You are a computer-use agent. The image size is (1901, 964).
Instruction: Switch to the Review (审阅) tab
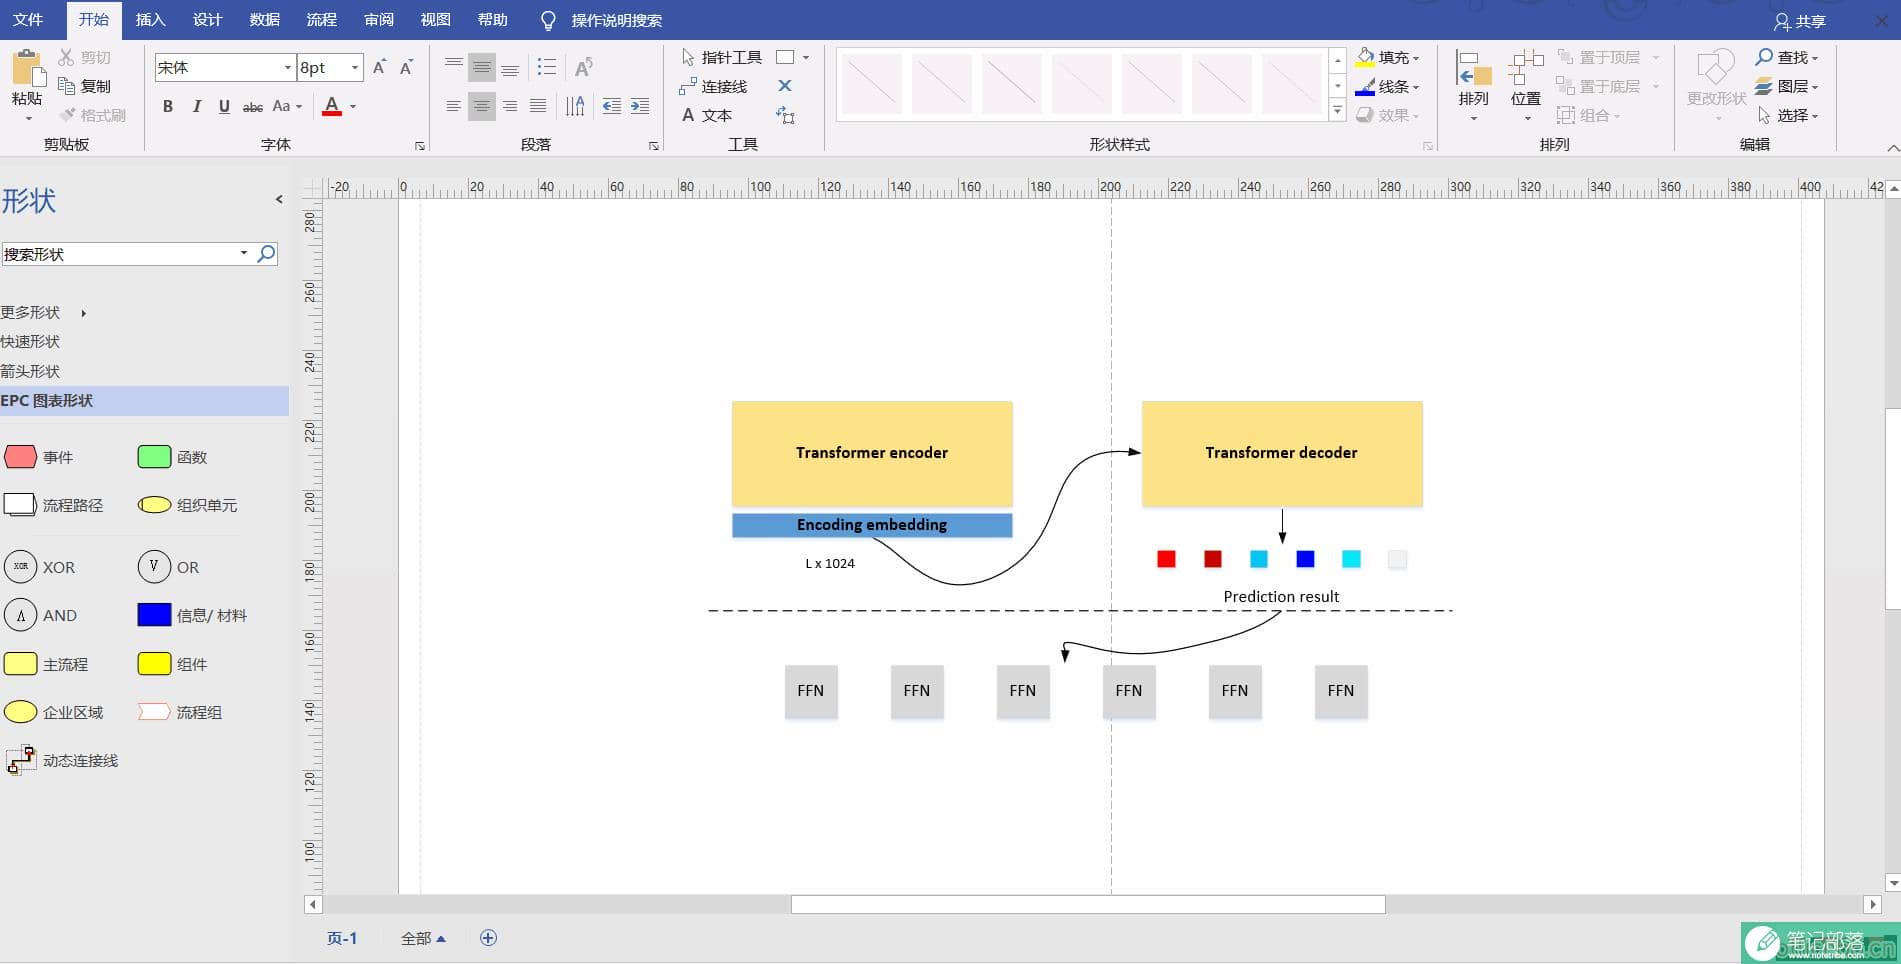[x=378, y=20]
